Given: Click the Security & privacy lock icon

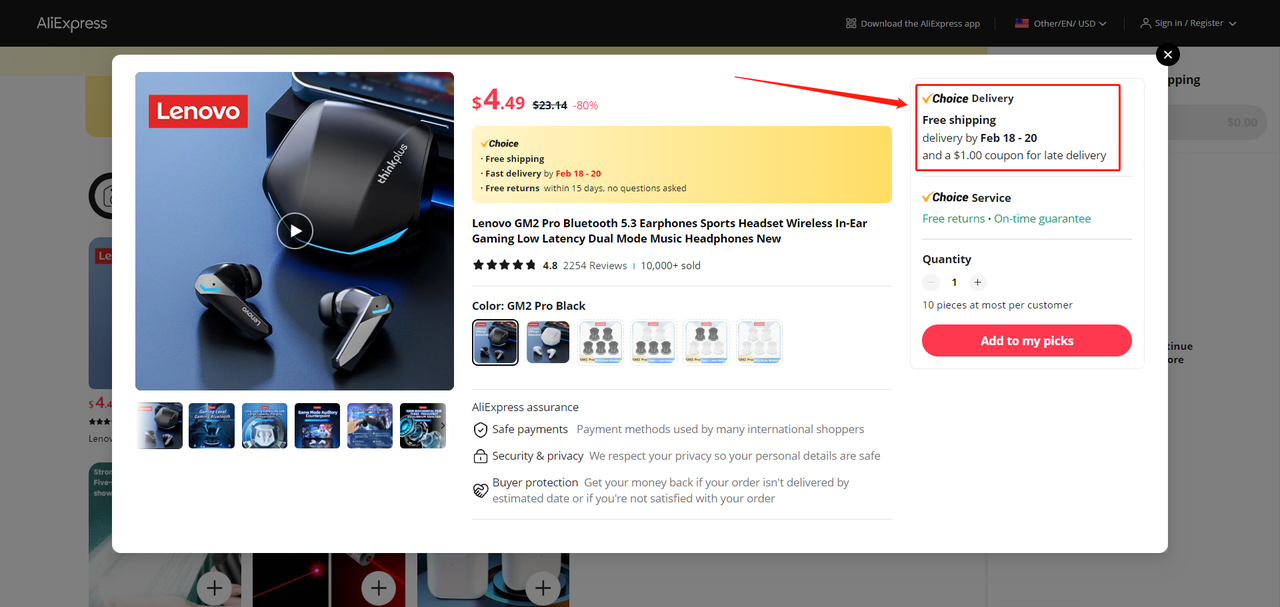Looking at the screenshot, I should click(480, 456).
